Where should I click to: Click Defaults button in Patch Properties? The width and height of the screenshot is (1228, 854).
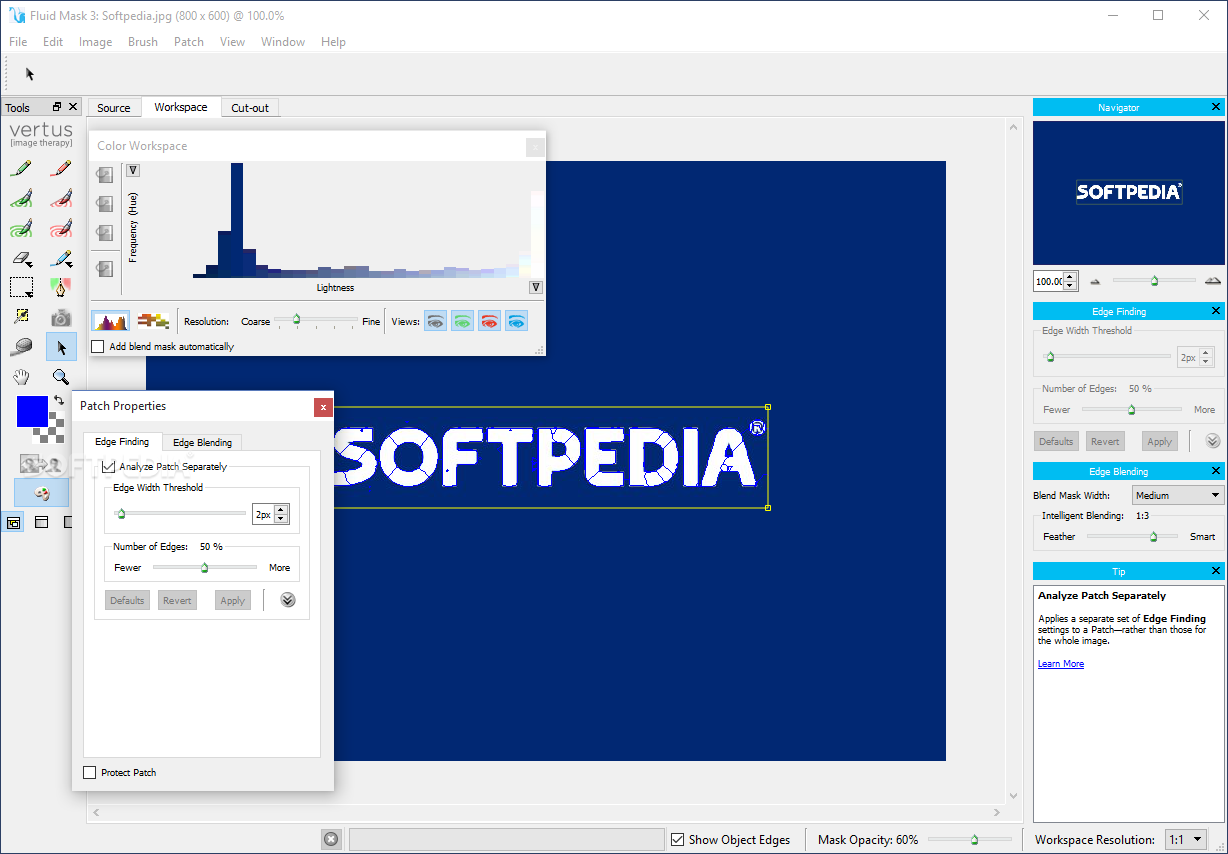(x=127, y=600)
